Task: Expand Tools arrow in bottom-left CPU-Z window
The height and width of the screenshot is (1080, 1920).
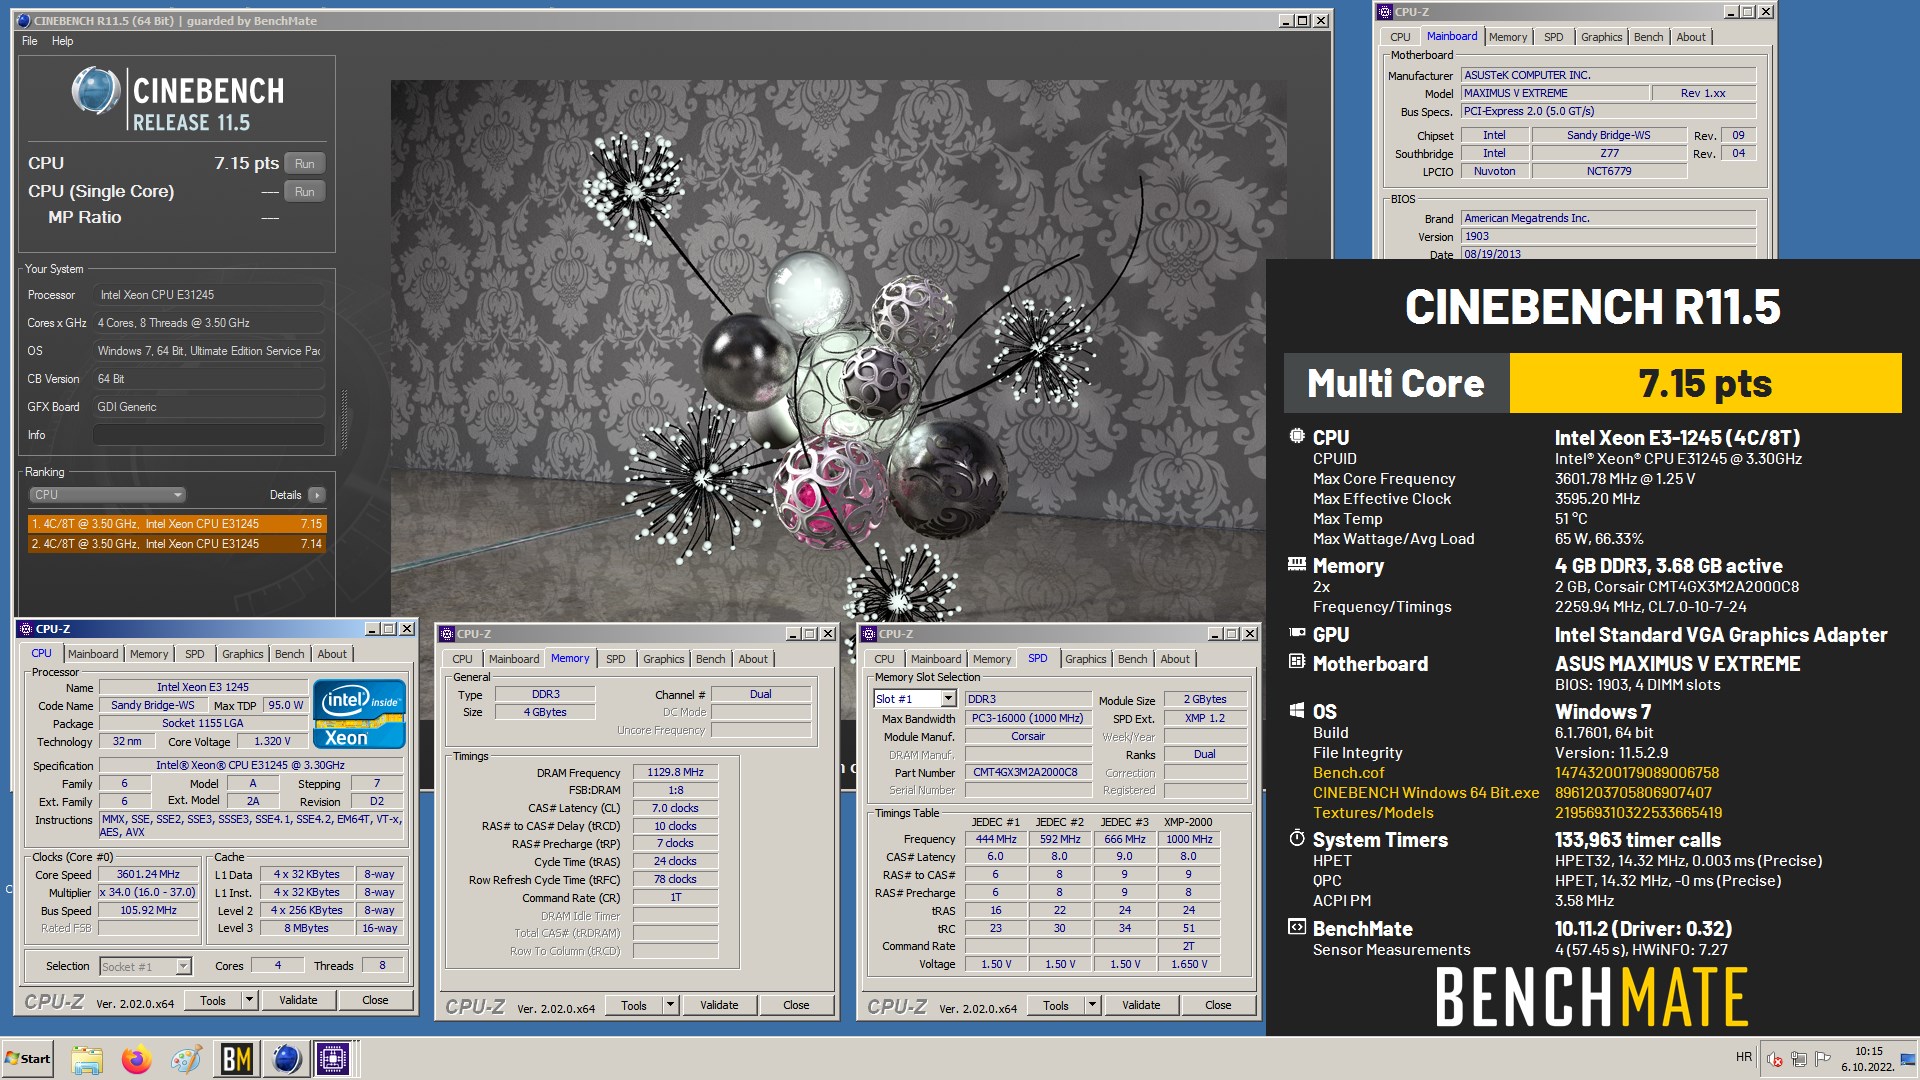Action: pyautogui.click(x=250, y=1001)
